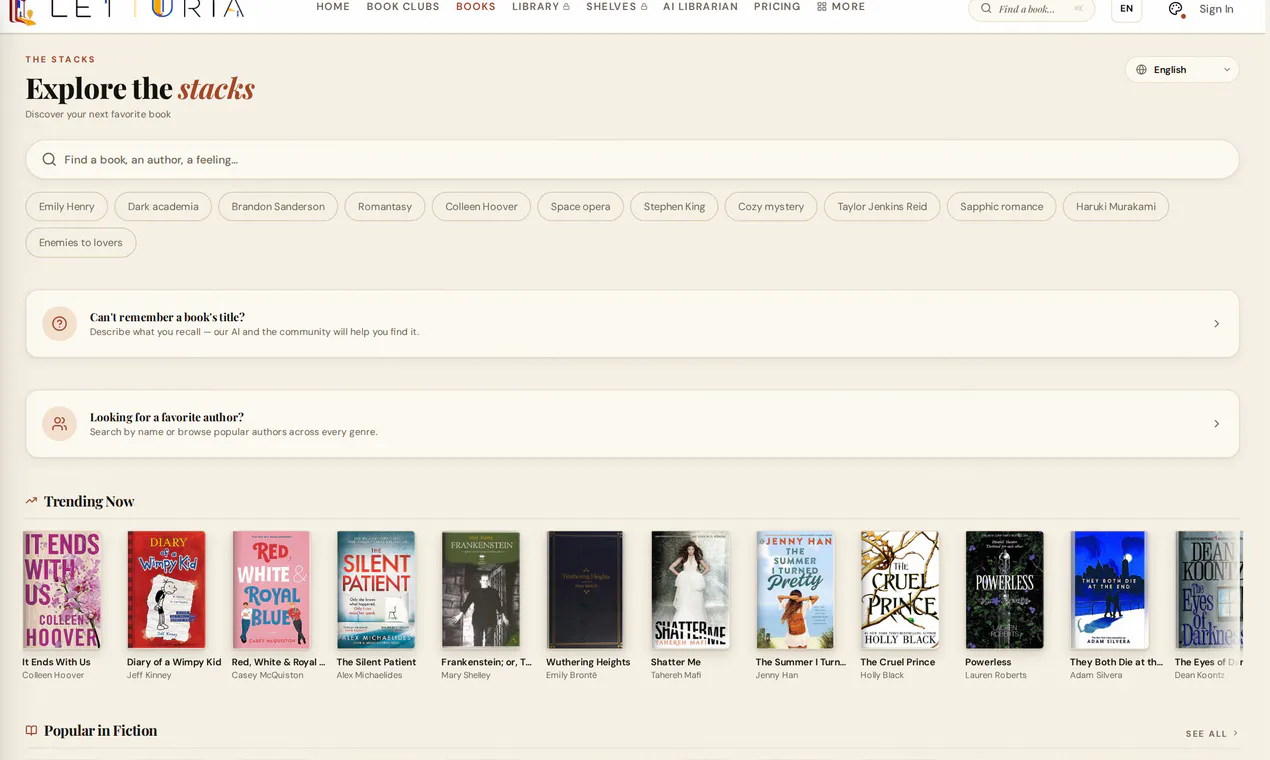Open the MORE menu
Viewport: 1270px width, 760px height.
841,7
